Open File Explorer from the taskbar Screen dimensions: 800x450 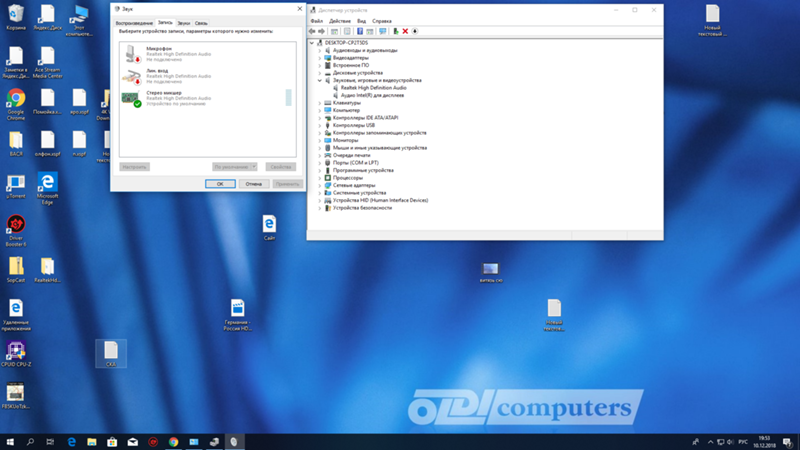(92, 442)
